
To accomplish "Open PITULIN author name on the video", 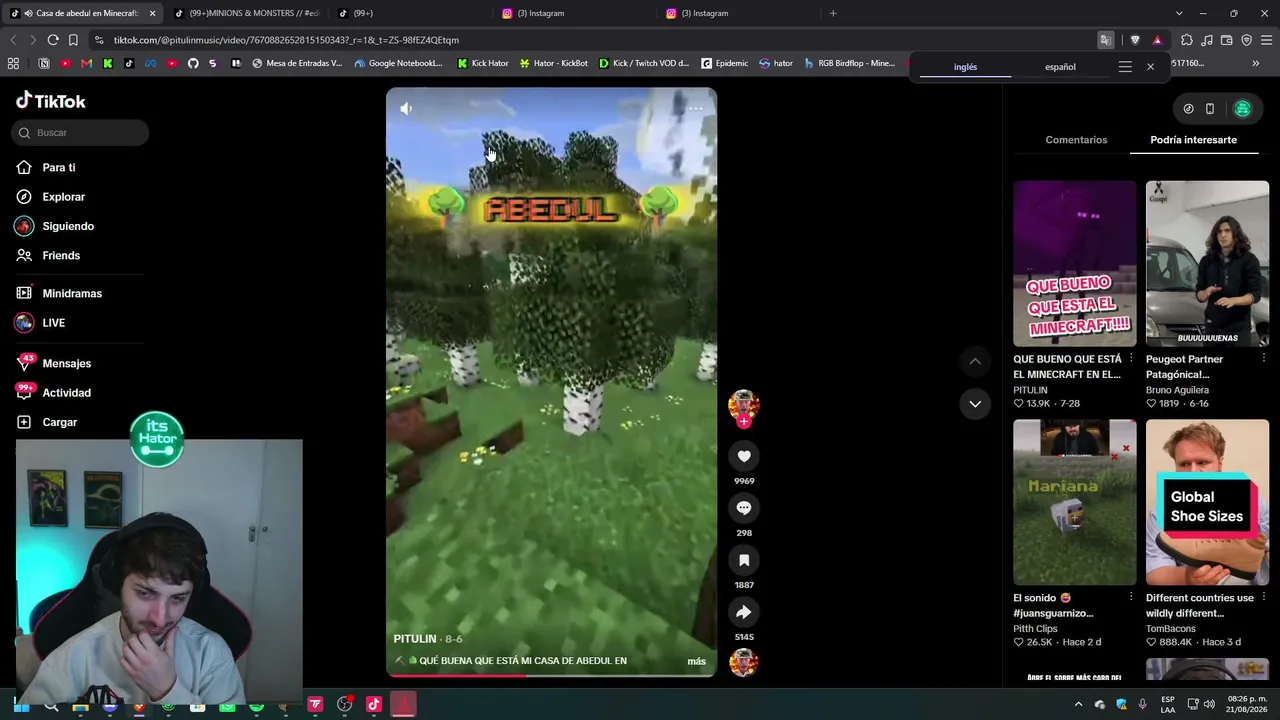I will (x=415, y=639).
